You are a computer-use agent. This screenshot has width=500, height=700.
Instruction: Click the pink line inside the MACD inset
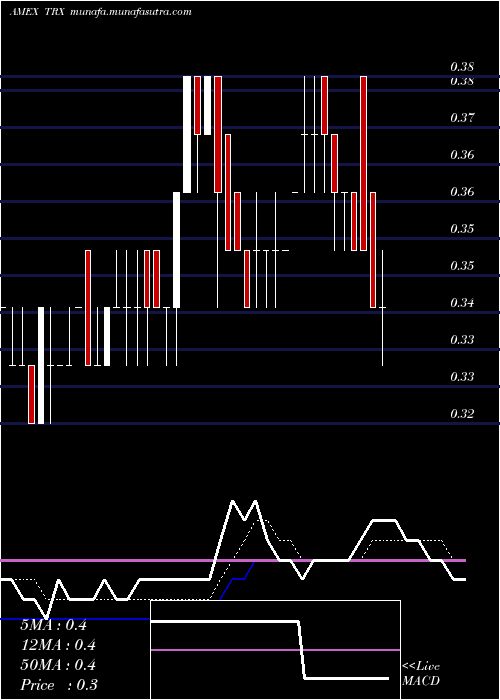tap(275, 650)
